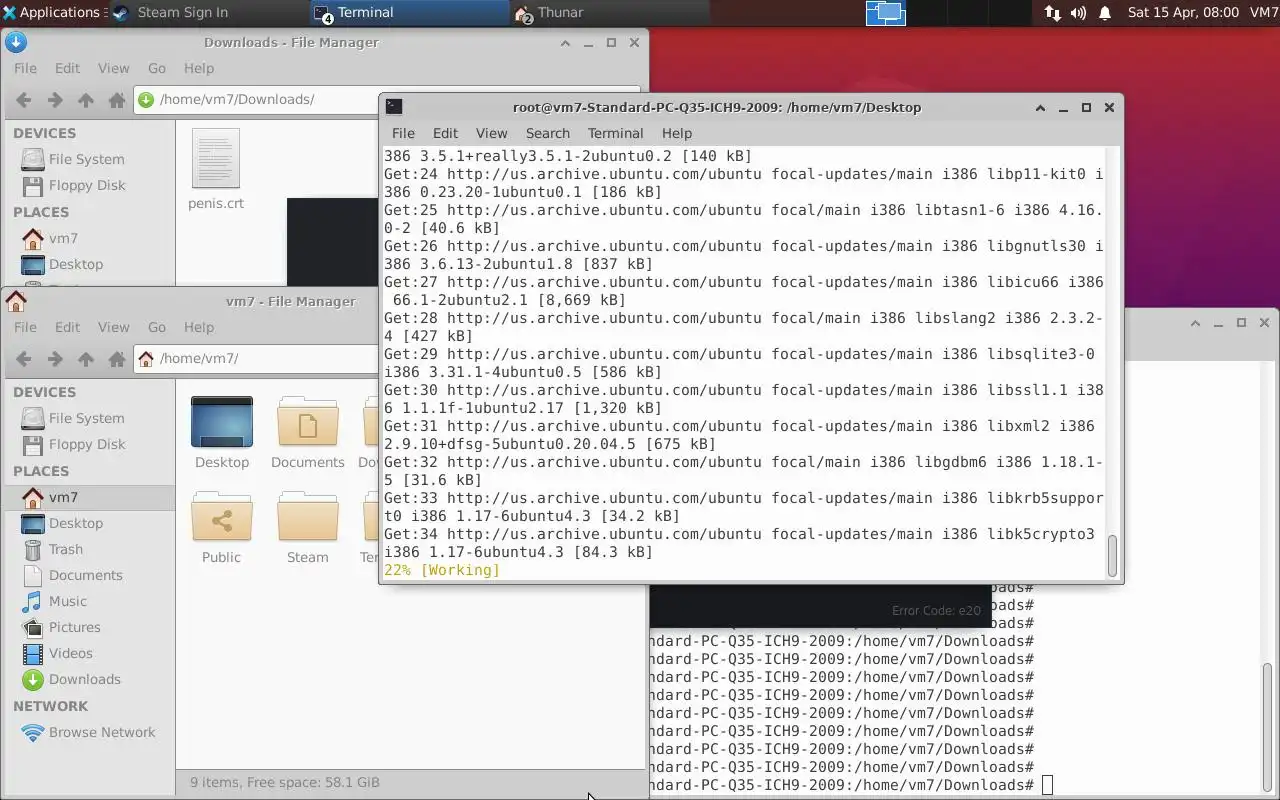This screenshot has width=1280, height=800.
Task: Select the Desktop folder icon in vm7 window
Action: tap(222, 421)
